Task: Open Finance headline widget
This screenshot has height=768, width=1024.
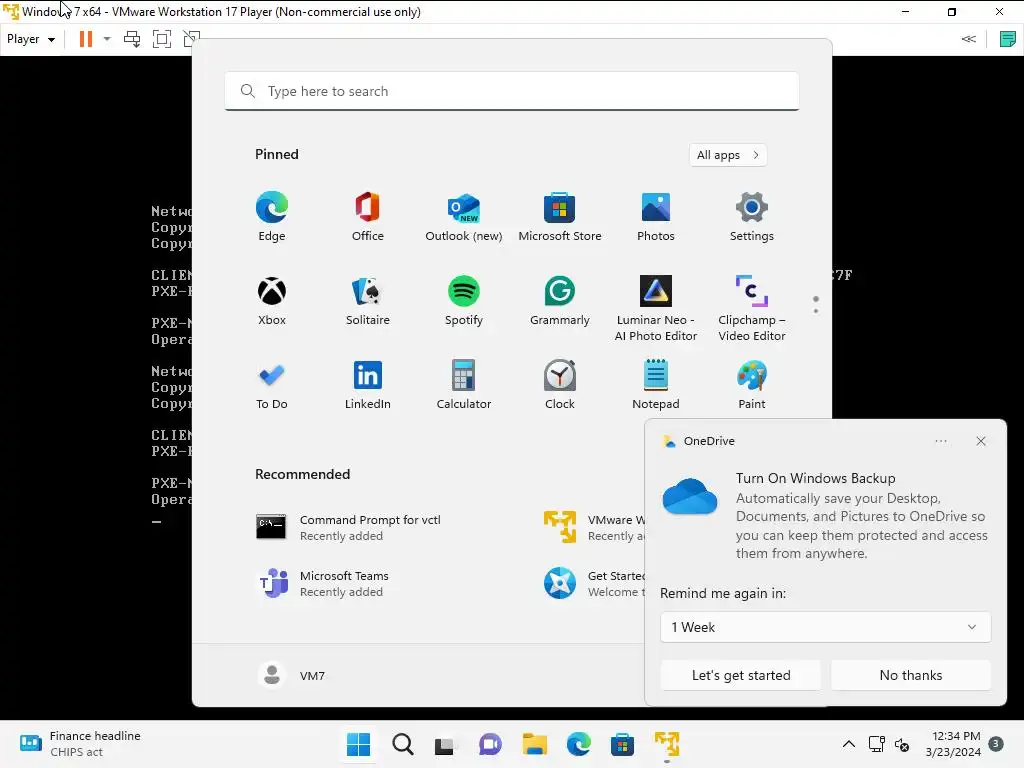Action: click(x=79, y=744)
